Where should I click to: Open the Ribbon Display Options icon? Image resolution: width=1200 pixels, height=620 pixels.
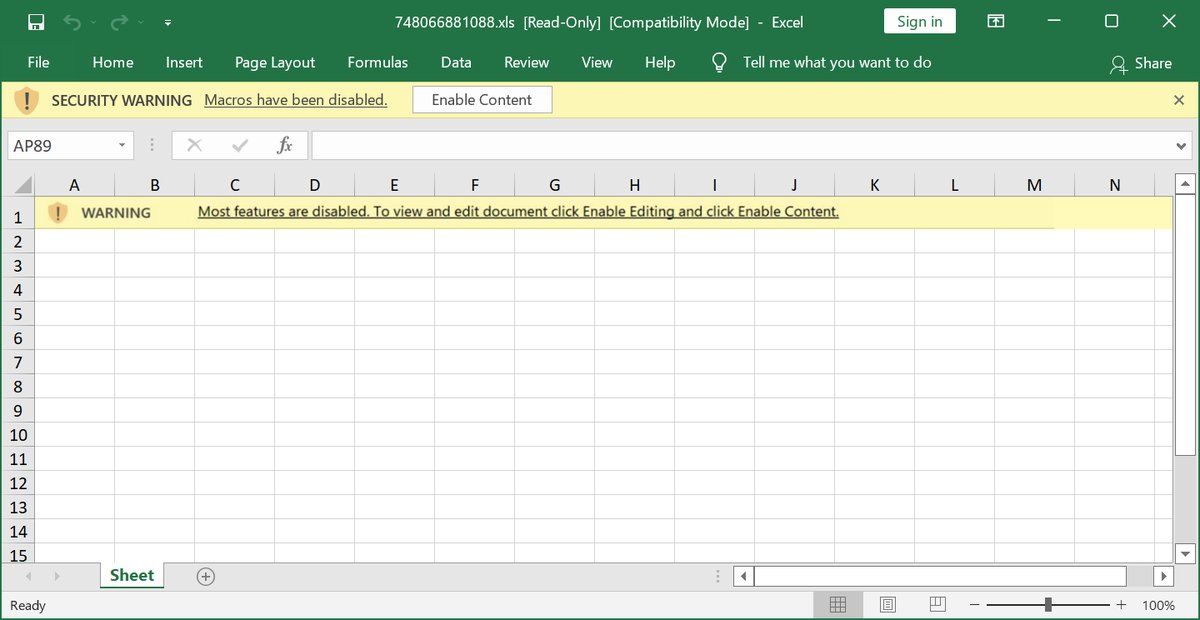coord(996,21)
